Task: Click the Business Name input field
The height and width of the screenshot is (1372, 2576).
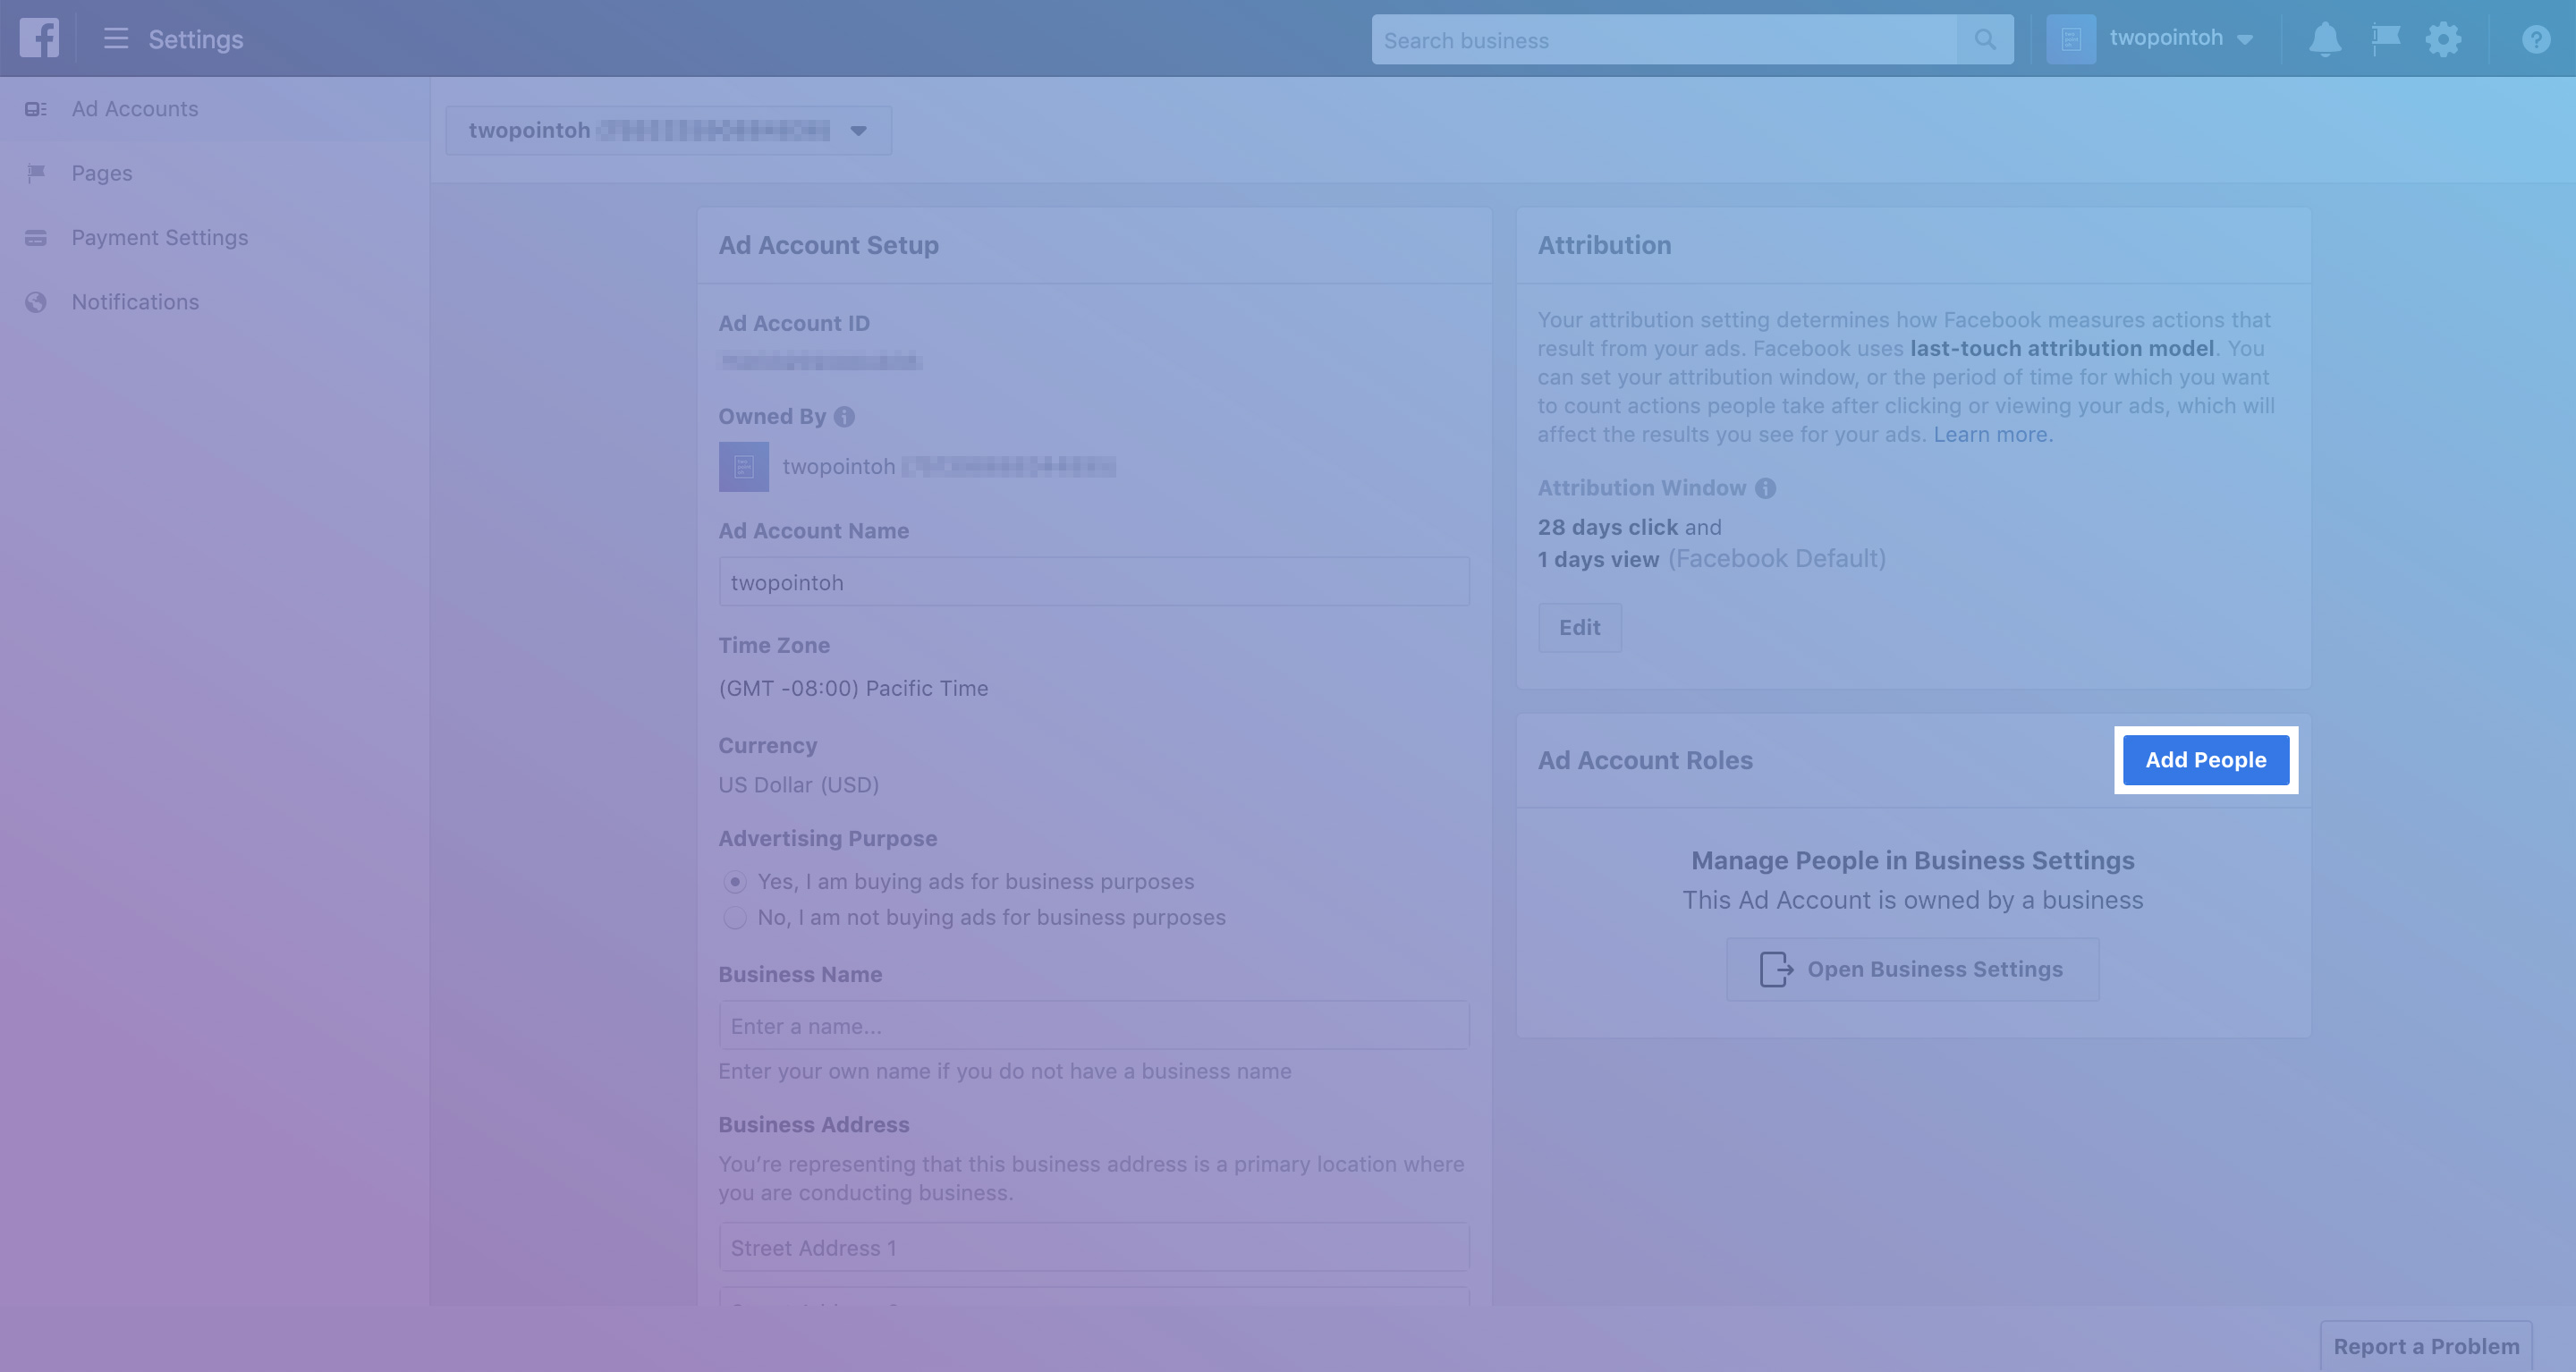Action: [x=1093, y=1026]
